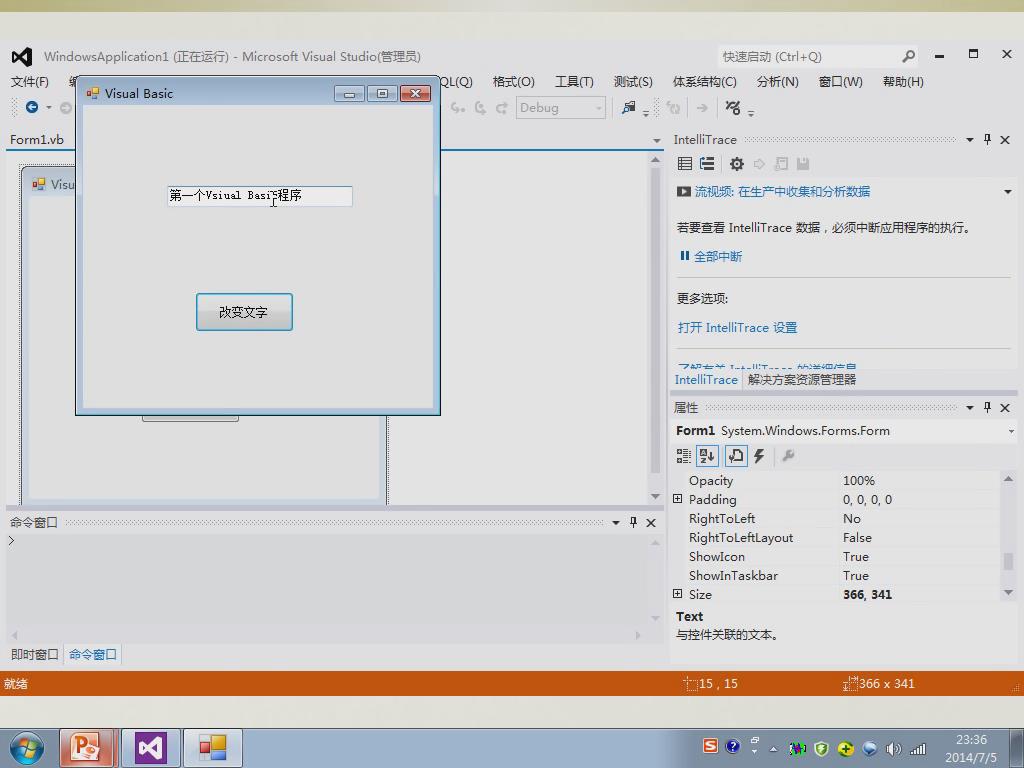Click the volume speaker tray icon

pyautogui.click(x=893, y=749)
